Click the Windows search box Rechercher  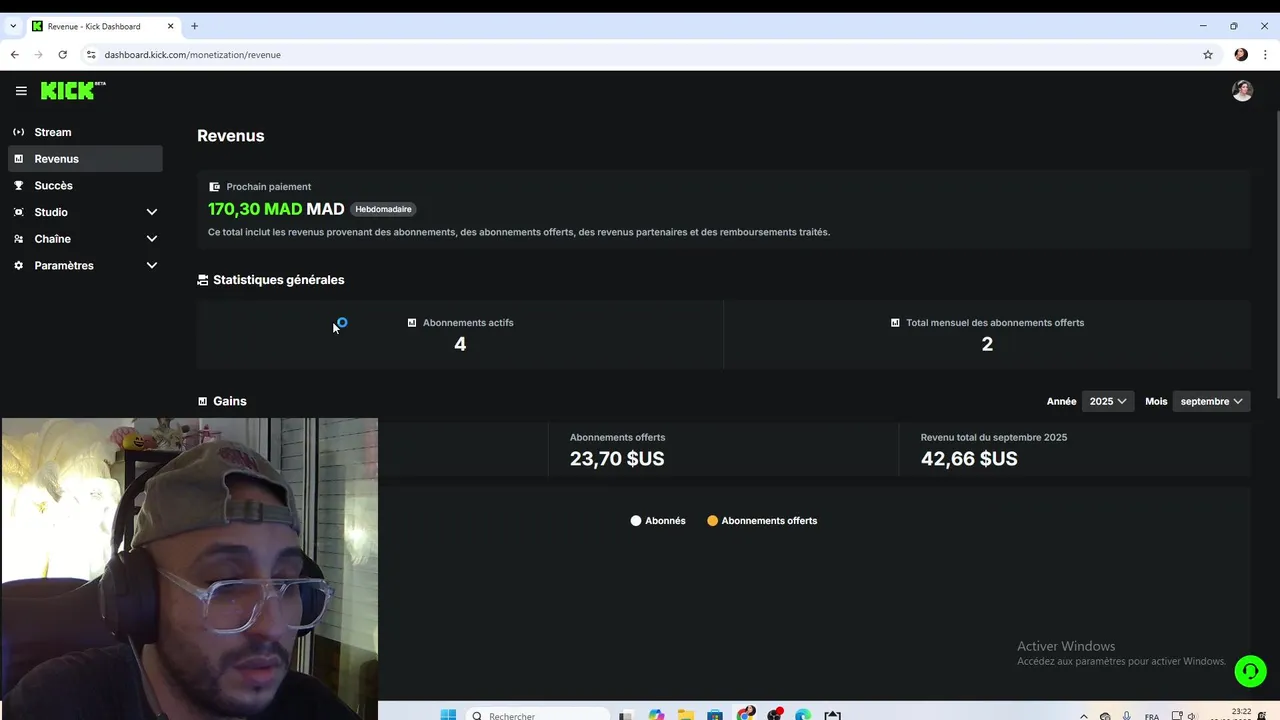tap(538, 715)
